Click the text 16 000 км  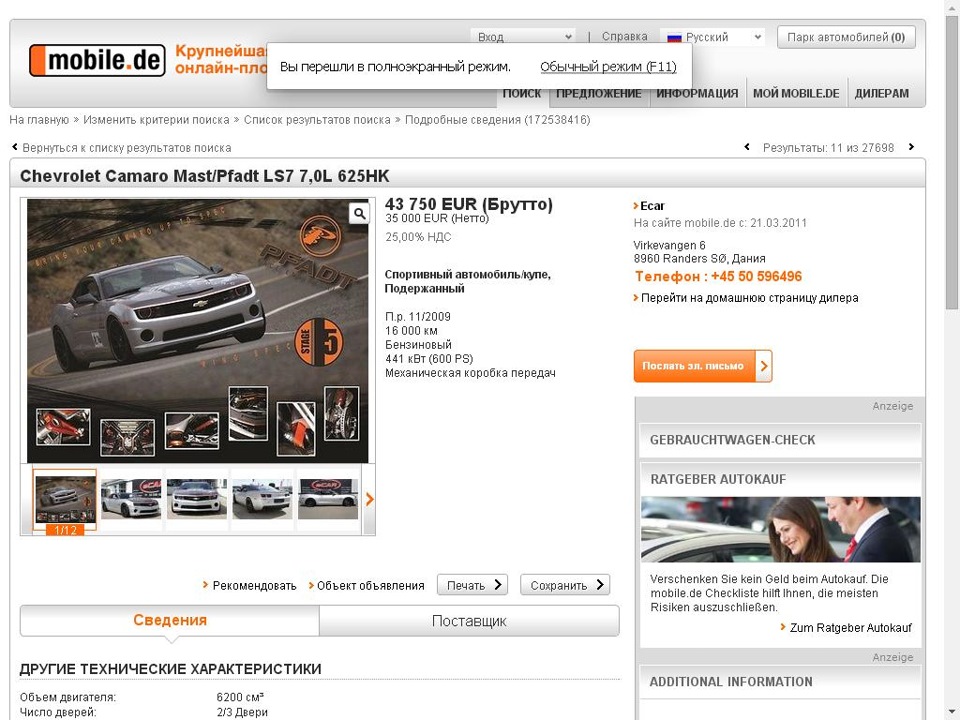point(411,331)
